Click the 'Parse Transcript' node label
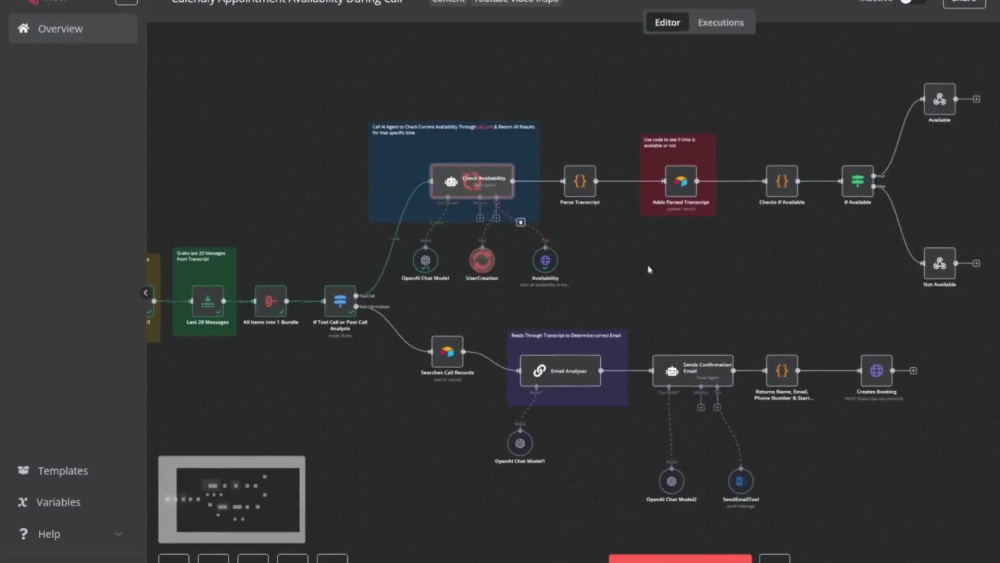This screenshot has height=563, width=1000. pos(580,202)
